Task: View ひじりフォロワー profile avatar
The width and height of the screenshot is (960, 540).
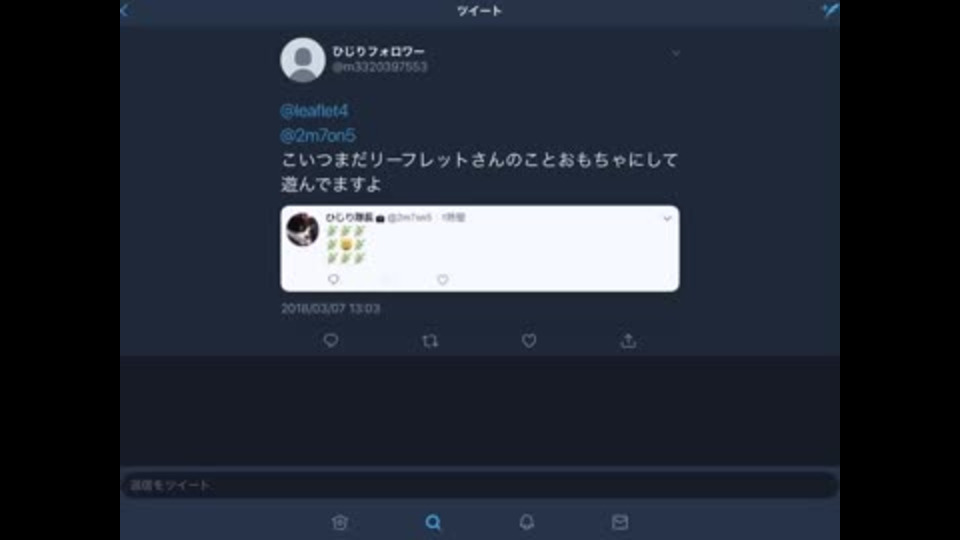Action: 302,60
